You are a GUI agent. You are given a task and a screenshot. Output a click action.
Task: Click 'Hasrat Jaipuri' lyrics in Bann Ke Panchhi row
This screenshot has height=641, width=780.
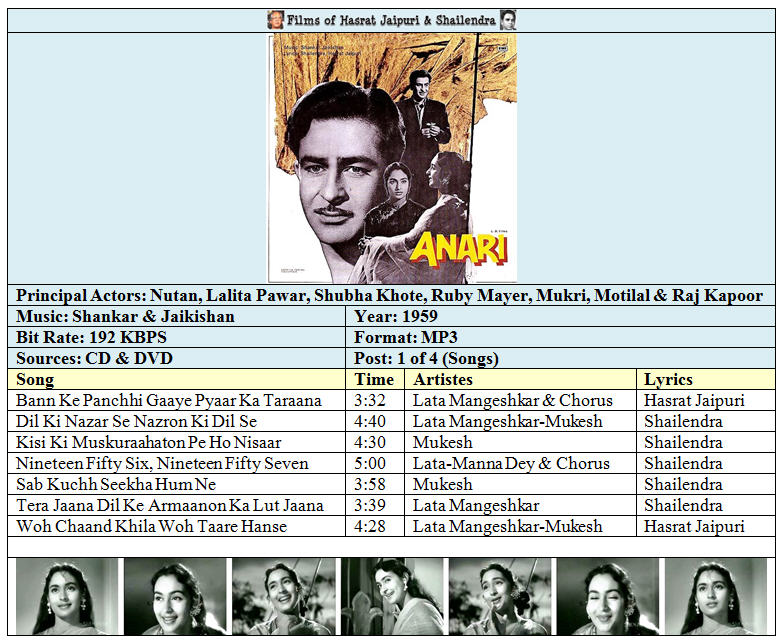(x=694, y=400)
